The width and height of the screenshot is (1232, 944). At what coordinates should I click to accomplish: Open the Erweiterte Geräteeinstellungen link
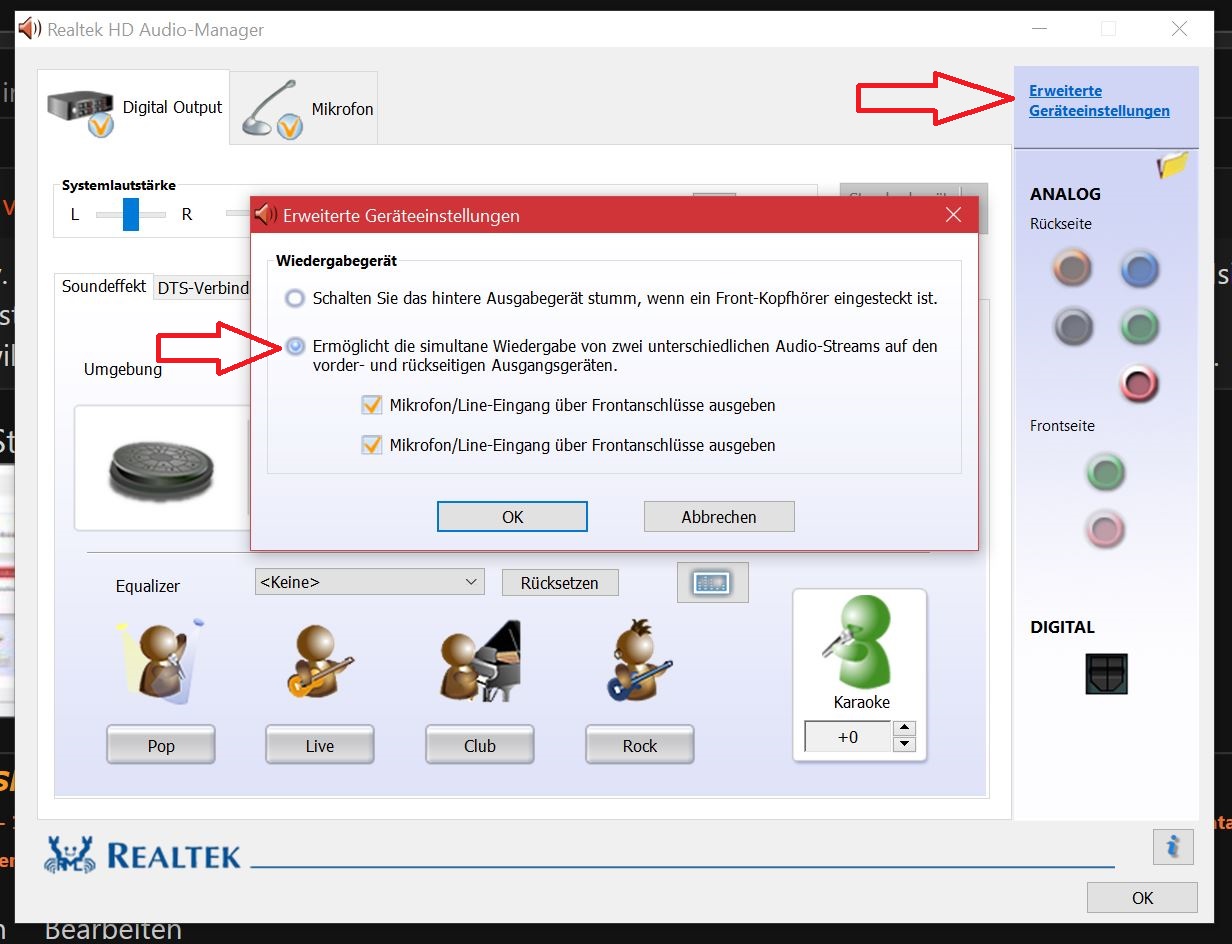click(x=1099, y=101)
